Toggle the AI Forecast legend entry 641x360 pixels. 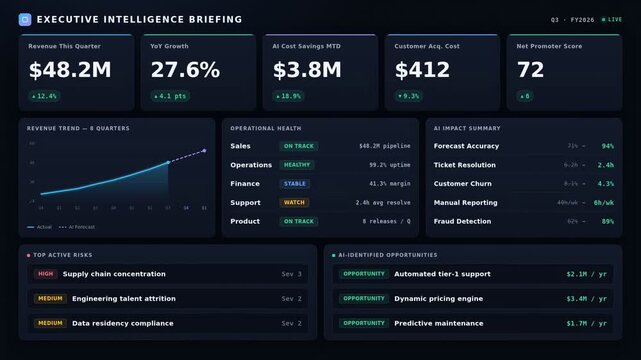[x=77, y=227]
